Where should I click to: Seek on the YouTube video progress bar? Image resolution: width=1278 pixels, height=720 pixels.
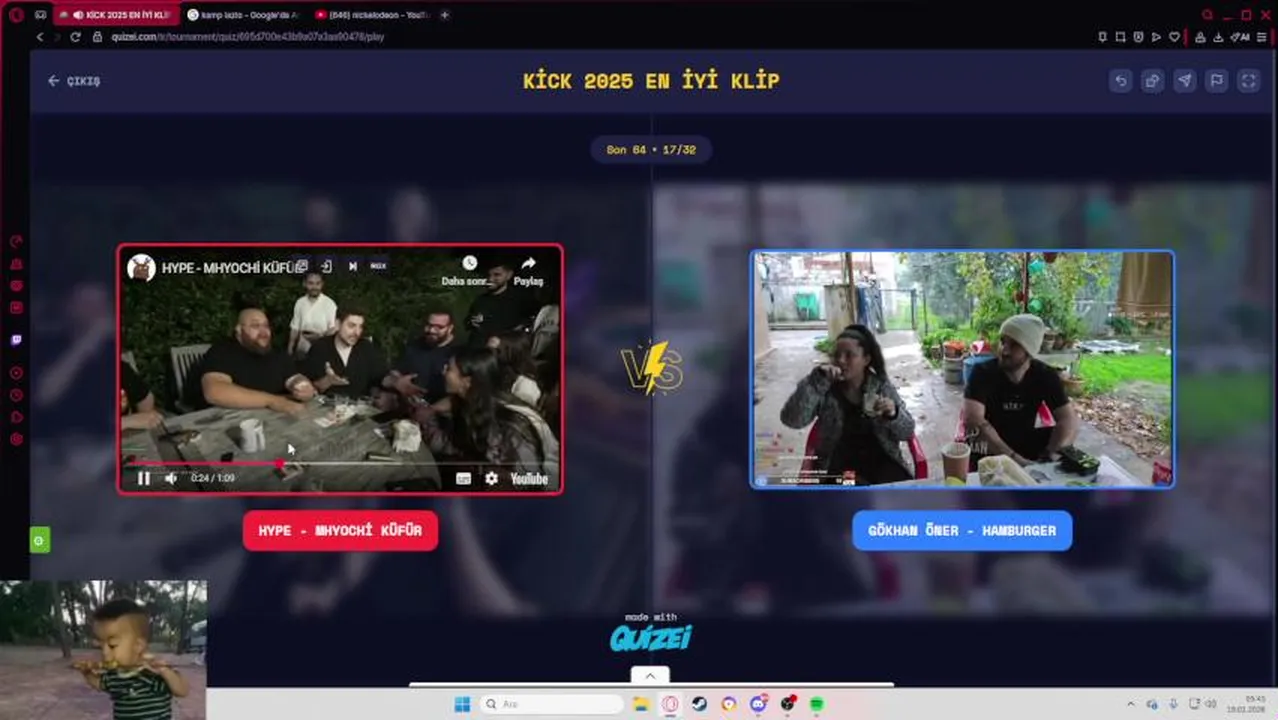pos(340,464)
